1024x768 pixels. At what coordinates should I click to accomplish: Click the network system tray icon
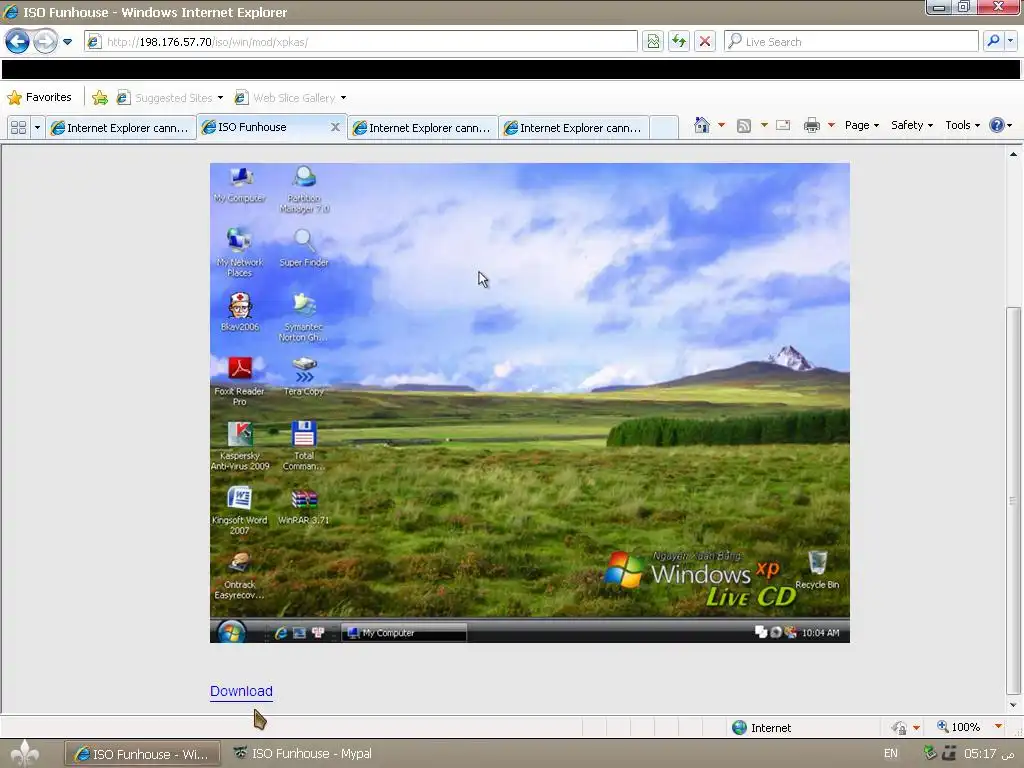[949, 753]
